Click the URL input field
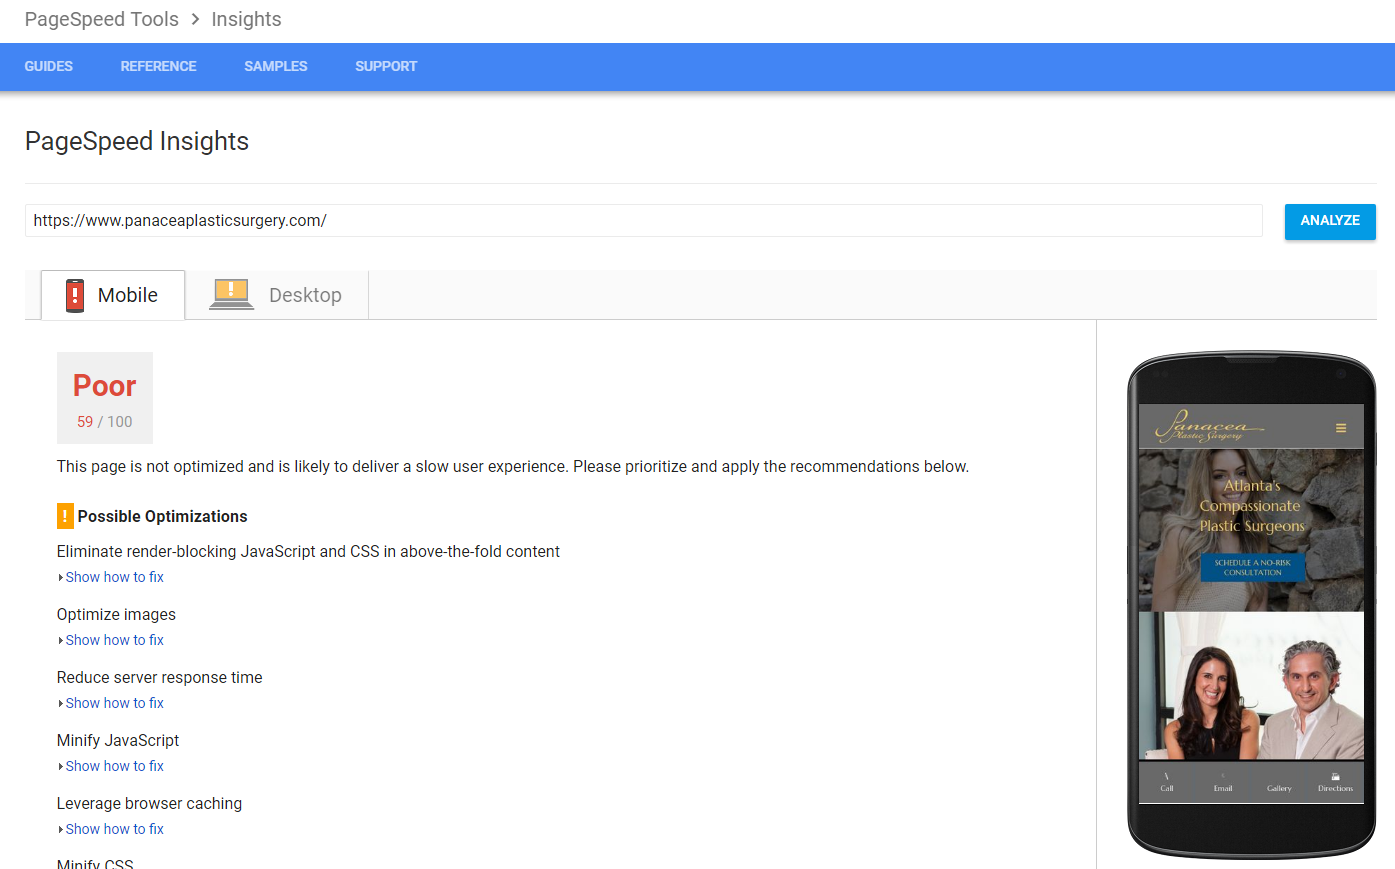1395x869 pixels. pyautogui.click(x=643, y=220)
